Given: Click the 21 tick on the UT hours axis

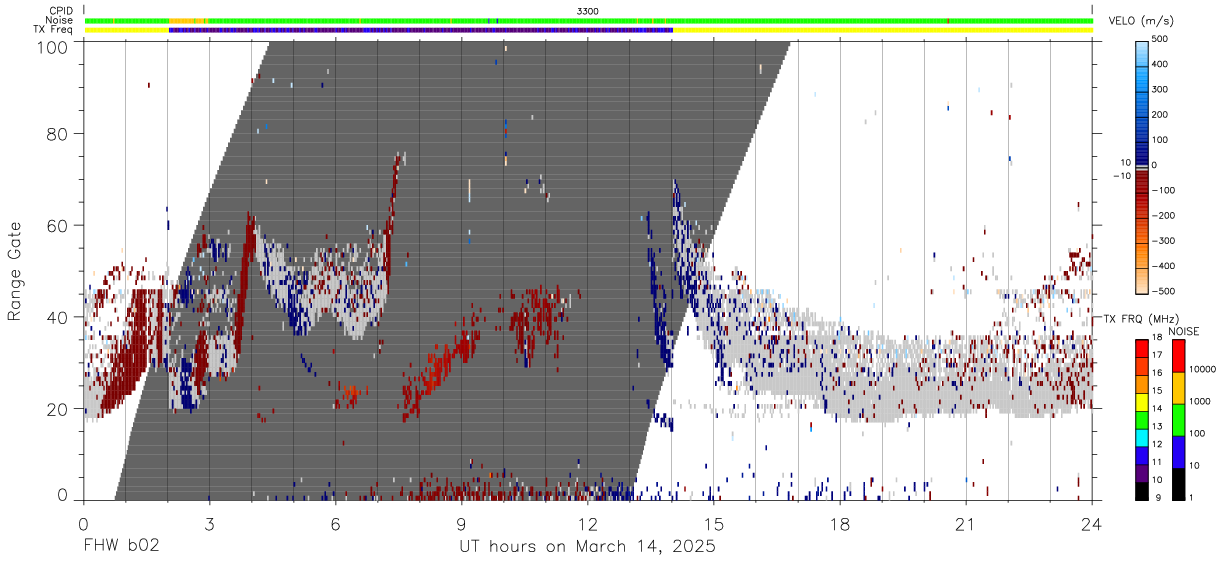Looking at the screenshot, I should (x=966, y=524).
